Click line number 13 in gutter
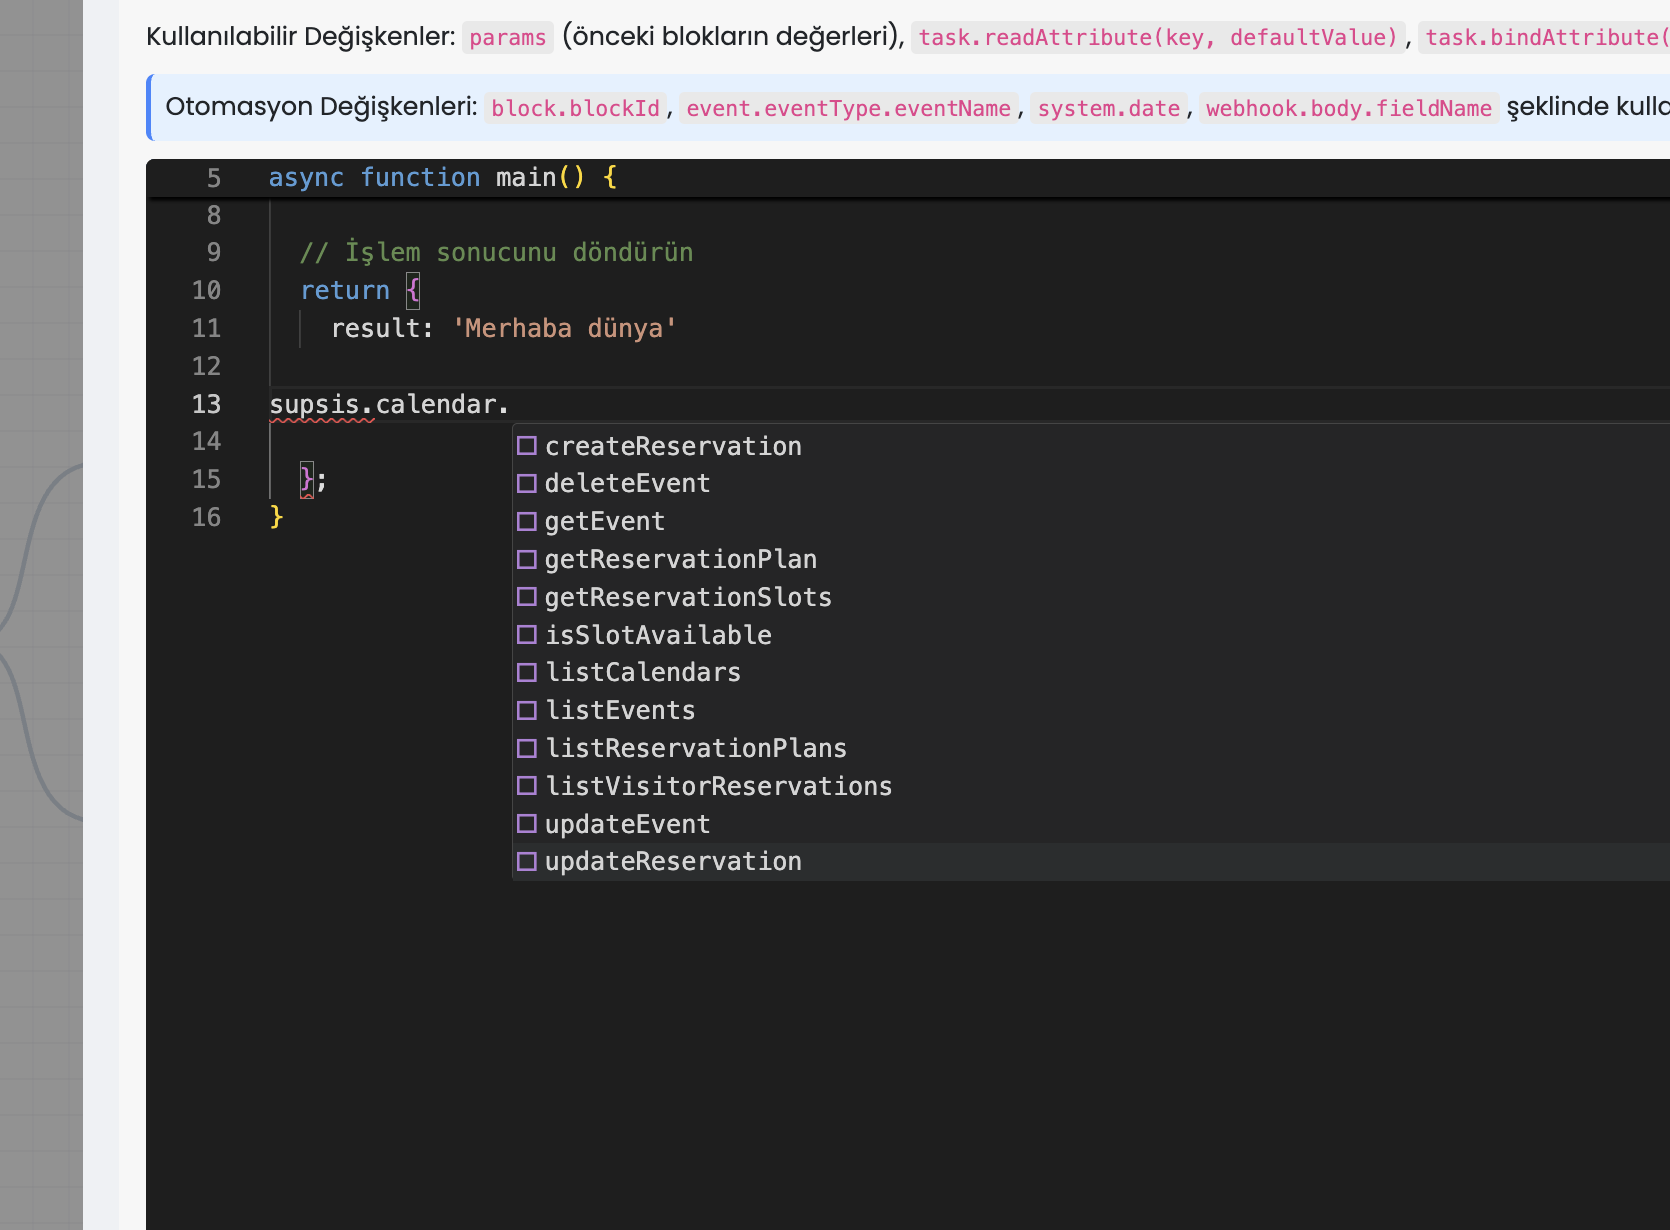Viewport: 1670px width, 1230px height. 207,404
